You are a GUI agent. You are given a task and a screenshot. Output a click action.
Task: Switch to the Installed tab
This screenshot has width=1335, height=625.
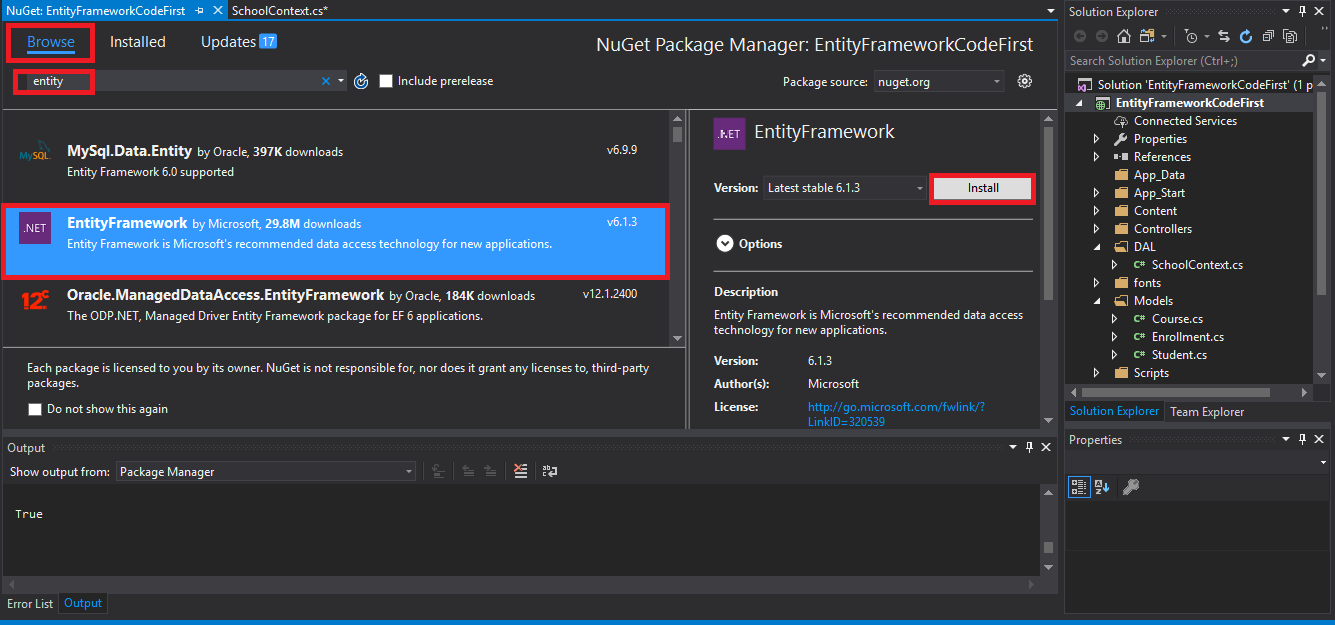coord(138,42)
